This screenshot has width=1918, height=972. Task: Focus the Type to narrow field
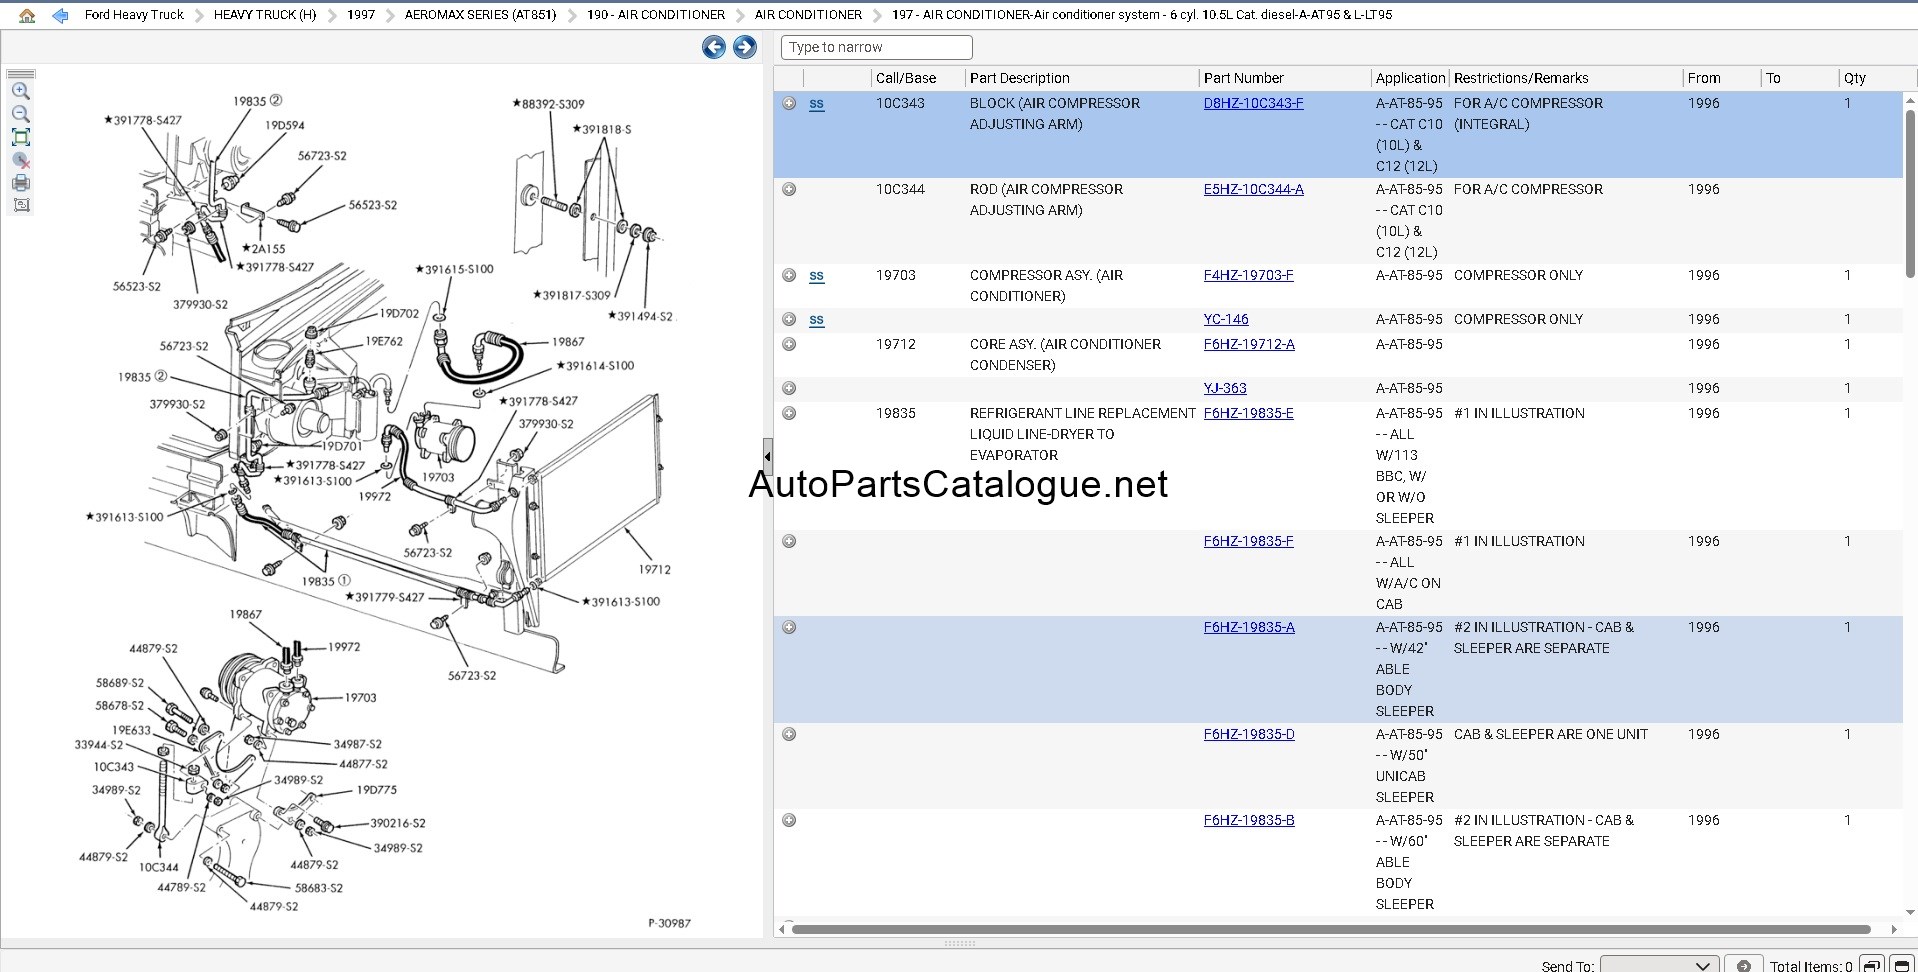point(876,47)
